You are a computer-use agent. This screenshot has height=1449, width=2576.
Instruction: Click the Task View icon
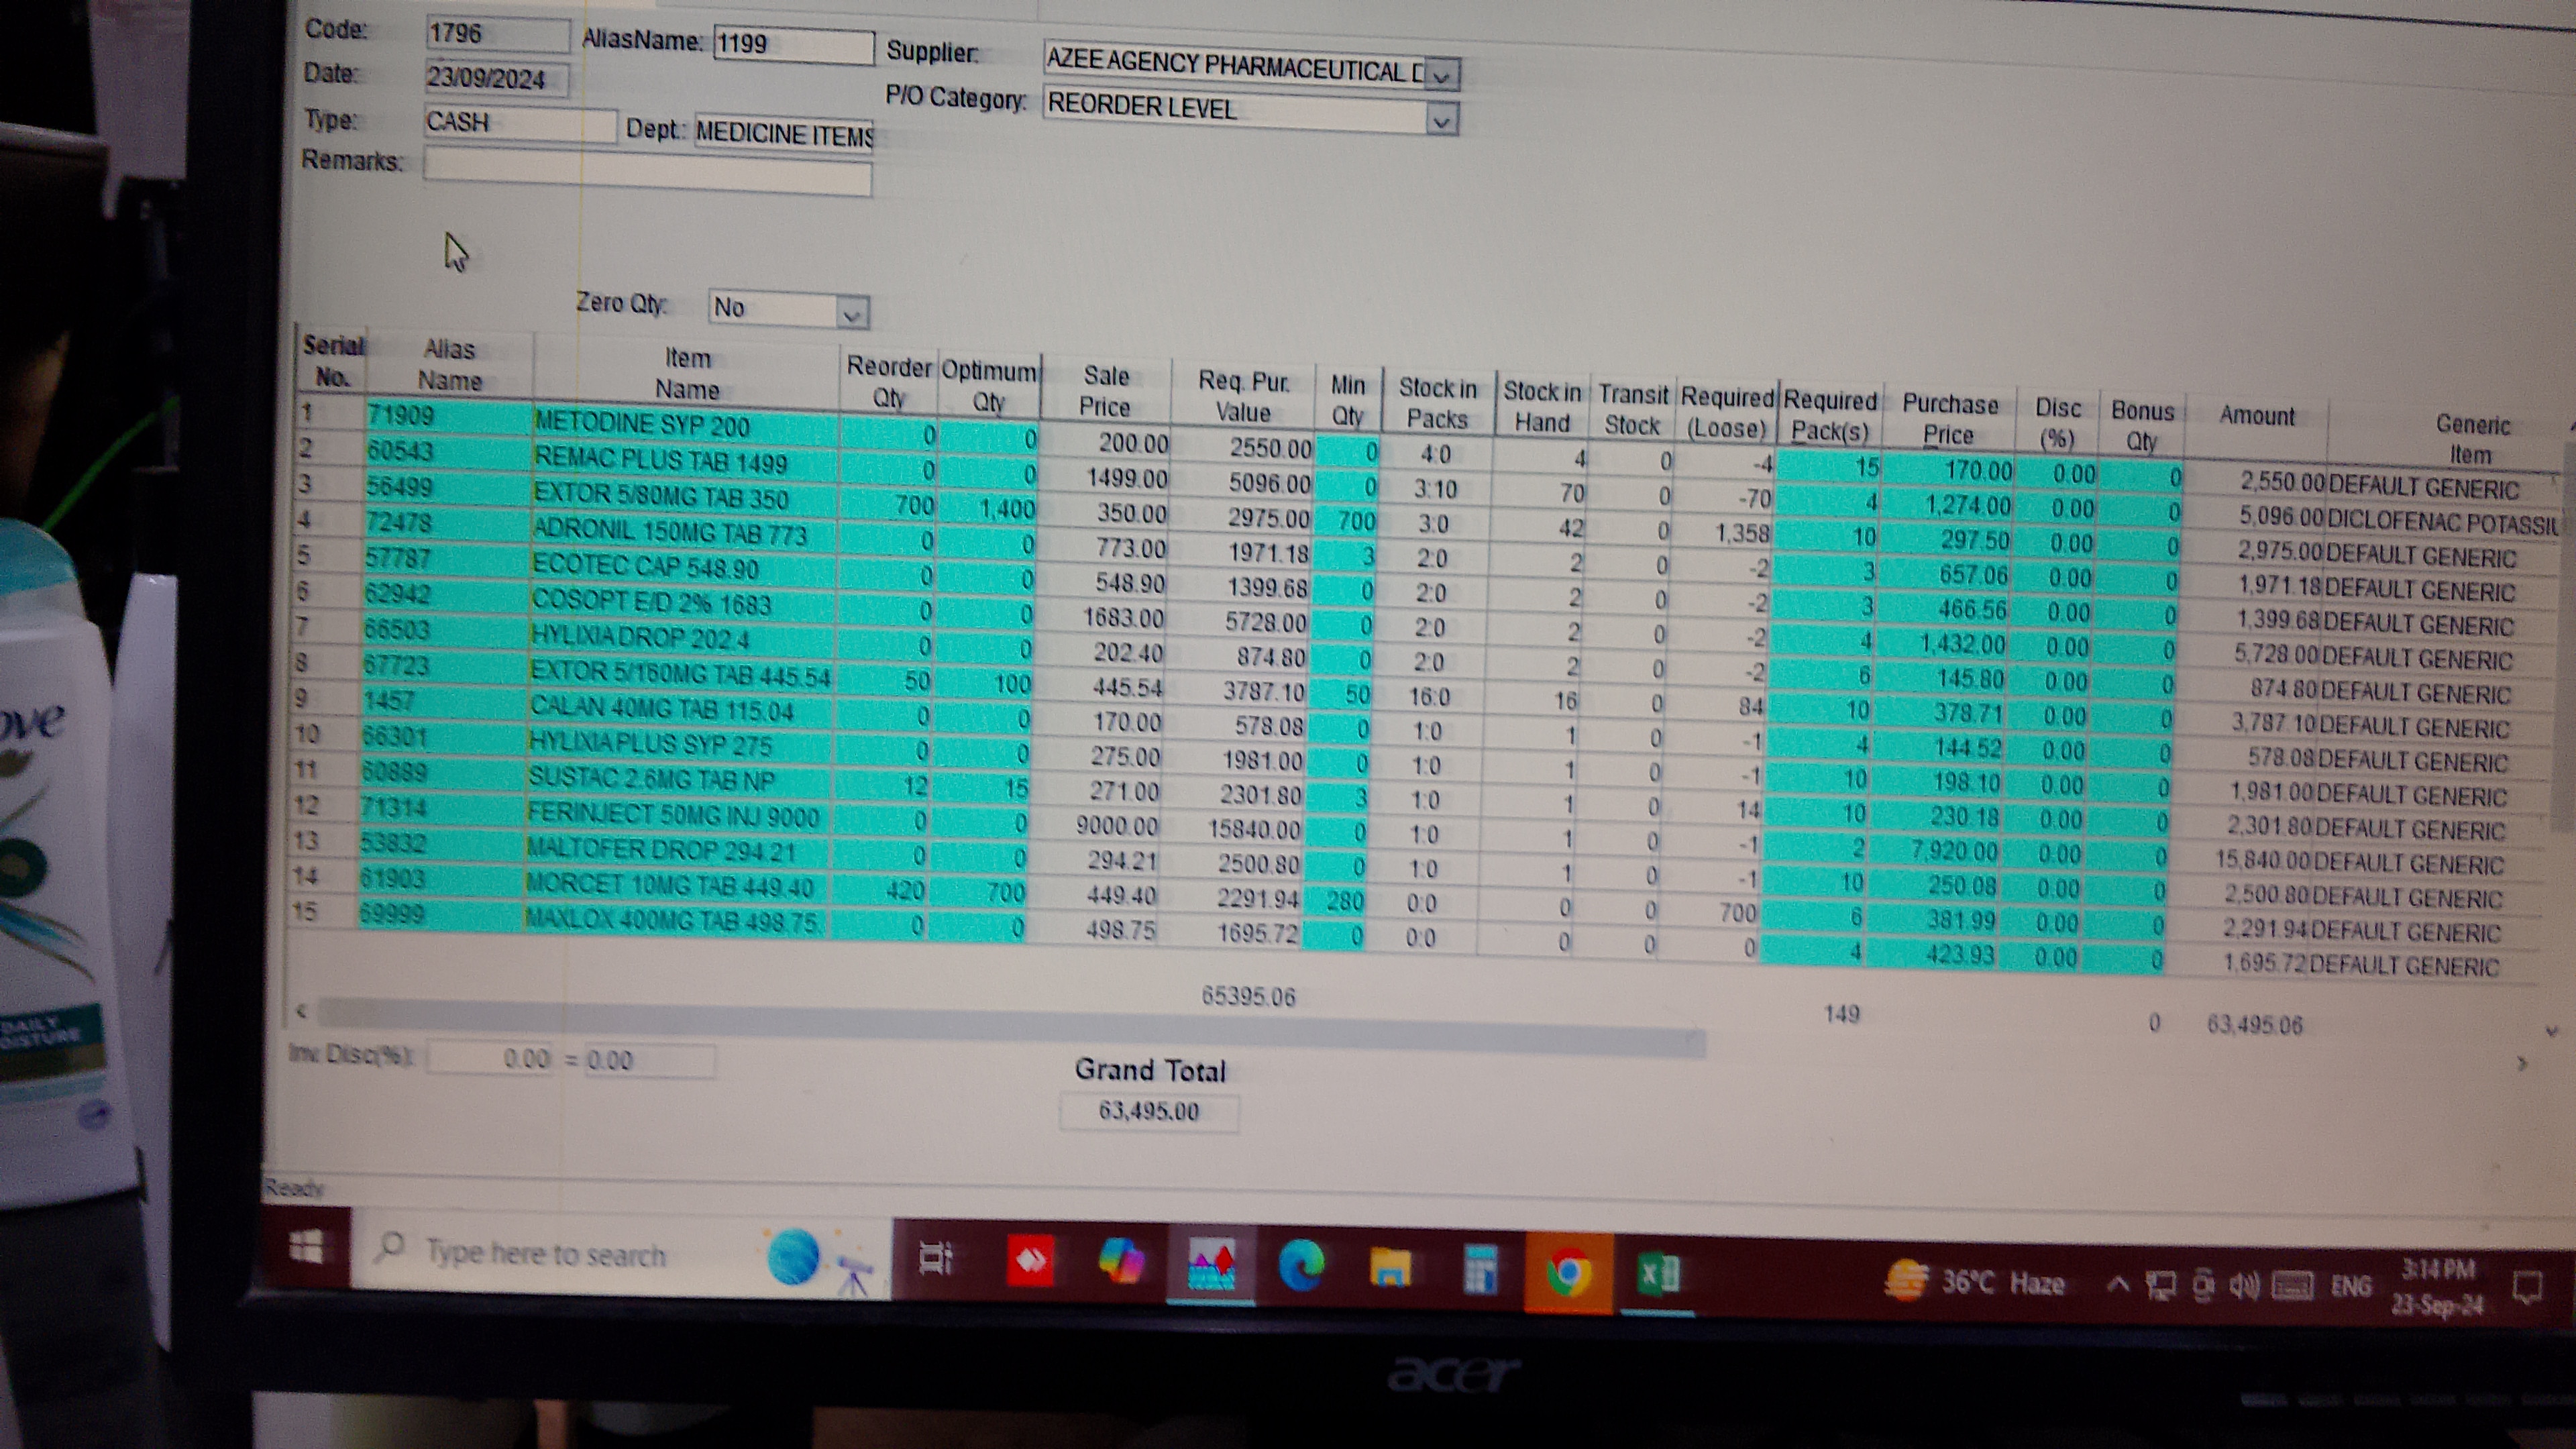(936, 1260)
